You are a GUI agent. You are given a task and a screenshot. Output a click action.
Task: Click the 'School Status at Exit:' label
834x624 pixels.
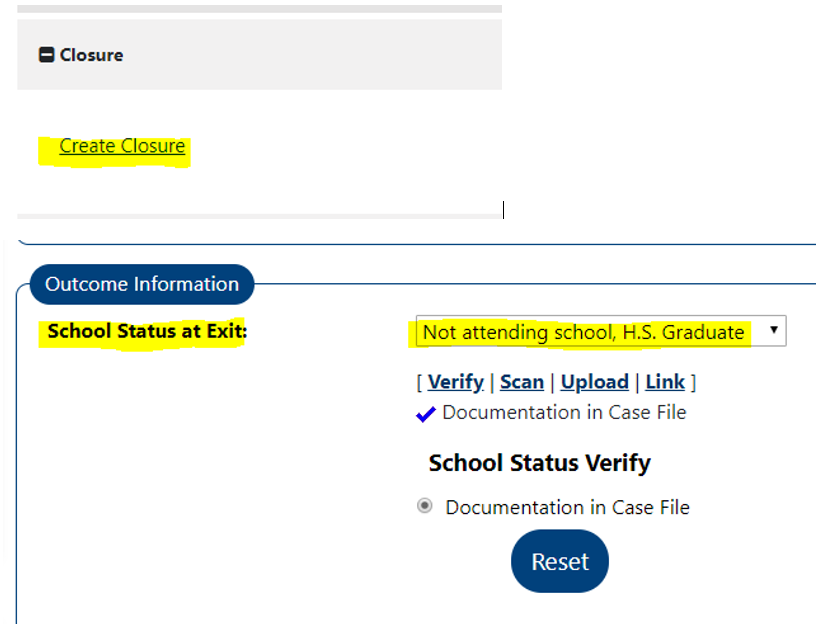(x=146, y=331)
